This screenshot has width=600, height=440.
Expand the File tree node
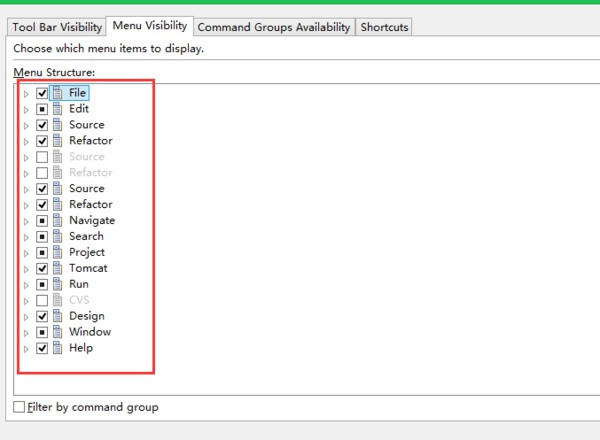[26, 94]
